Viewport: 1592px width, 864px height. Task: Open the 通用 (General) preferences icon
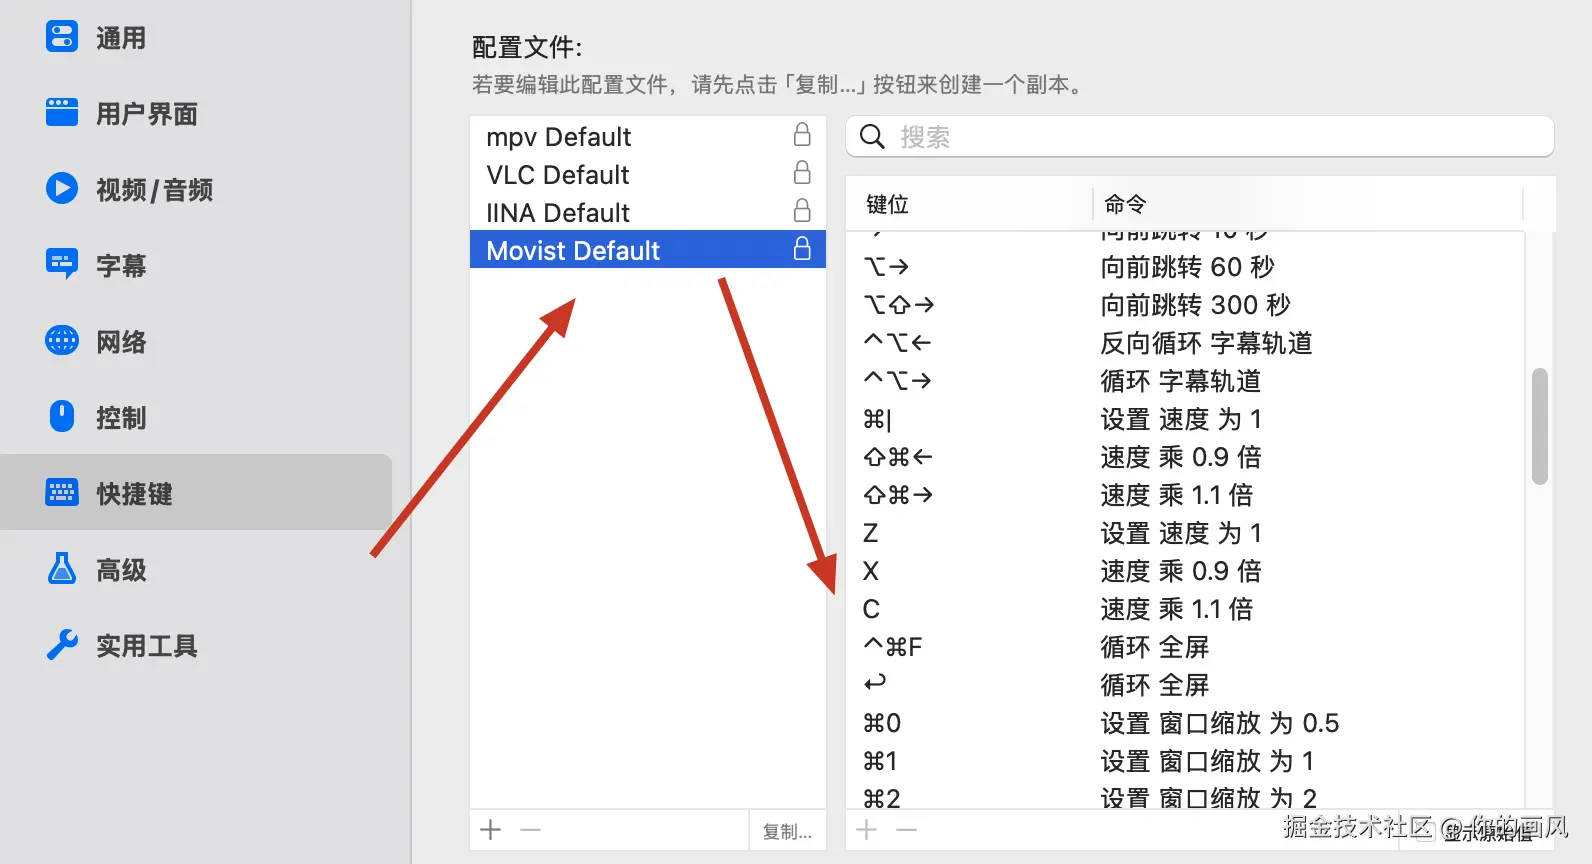tap(62, 37)
